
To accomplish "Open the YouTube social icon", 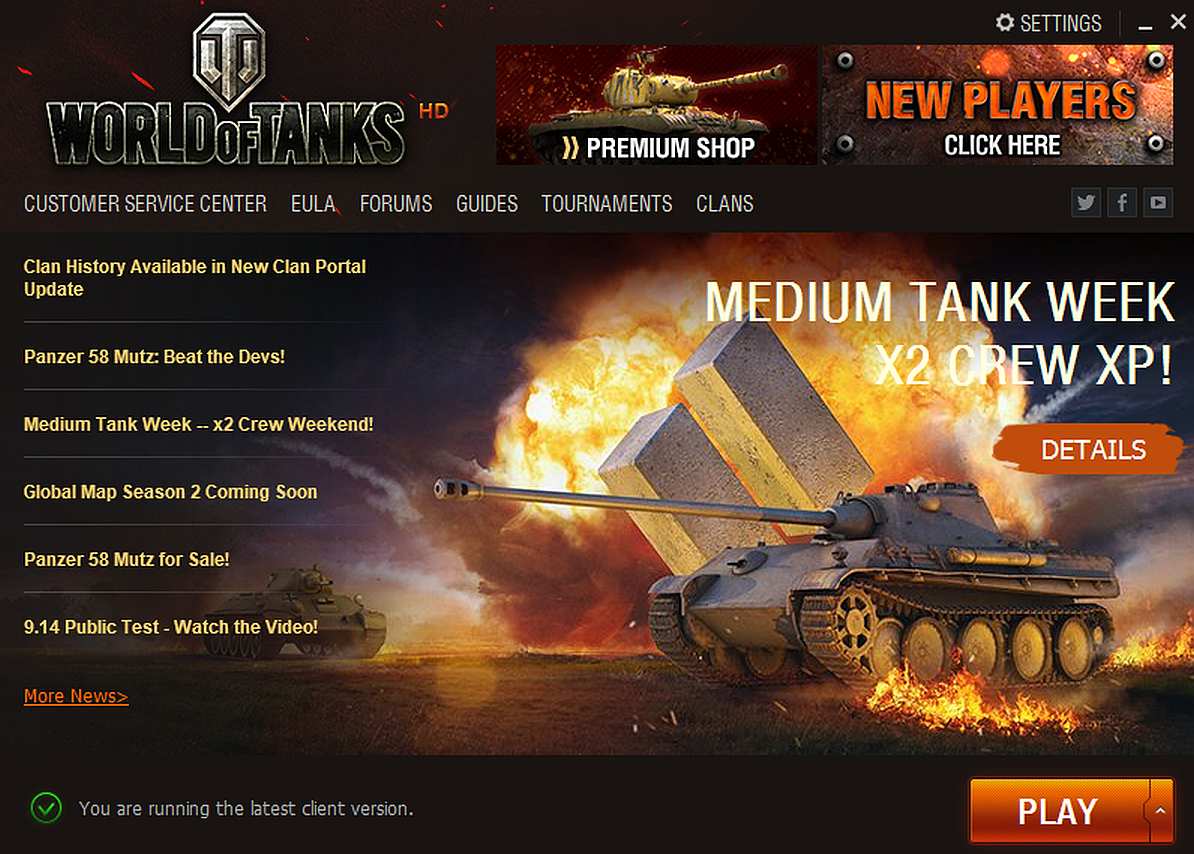I will click(x=1157, y=202).
